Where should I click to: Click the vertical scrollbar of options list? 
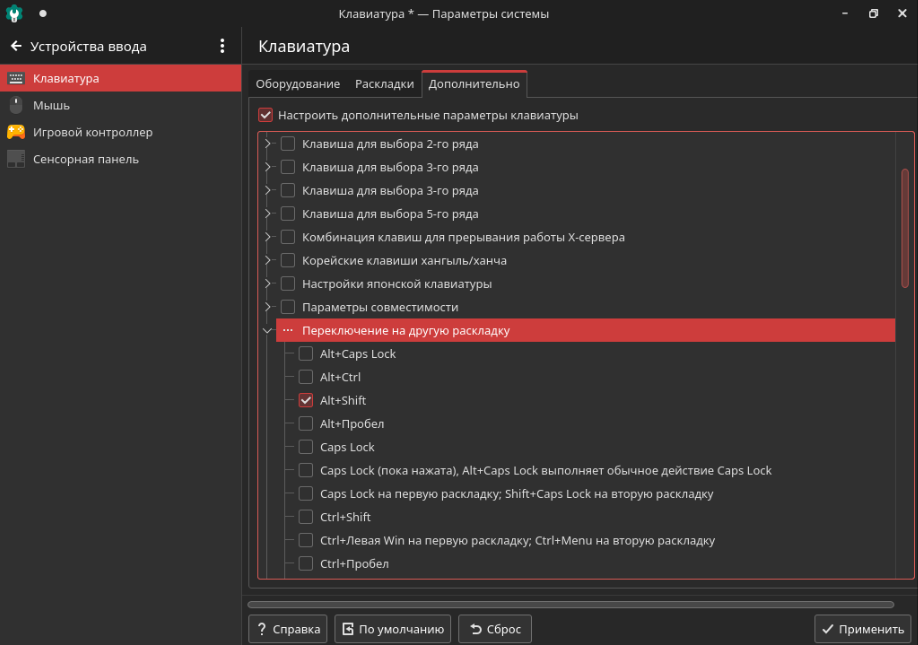click(905, 230)
